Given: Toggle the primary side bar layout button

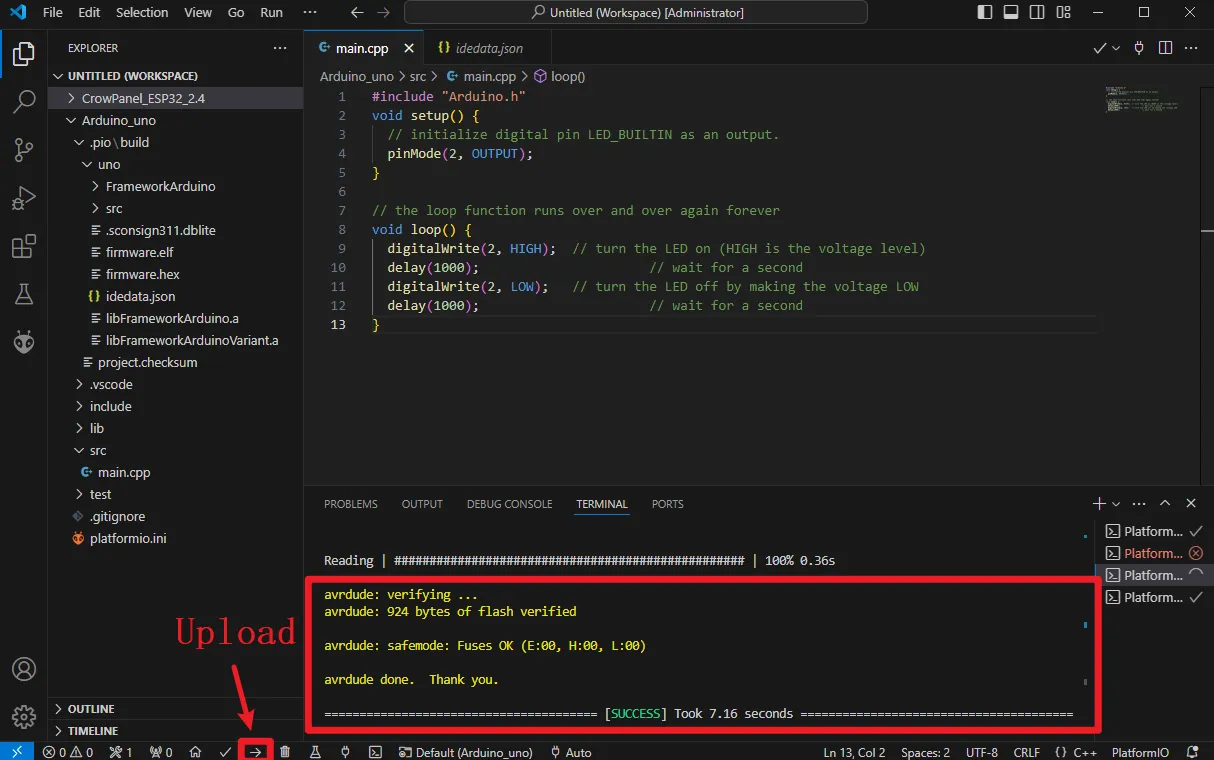Looking at the screenshot, I should [x=985, y=13].
